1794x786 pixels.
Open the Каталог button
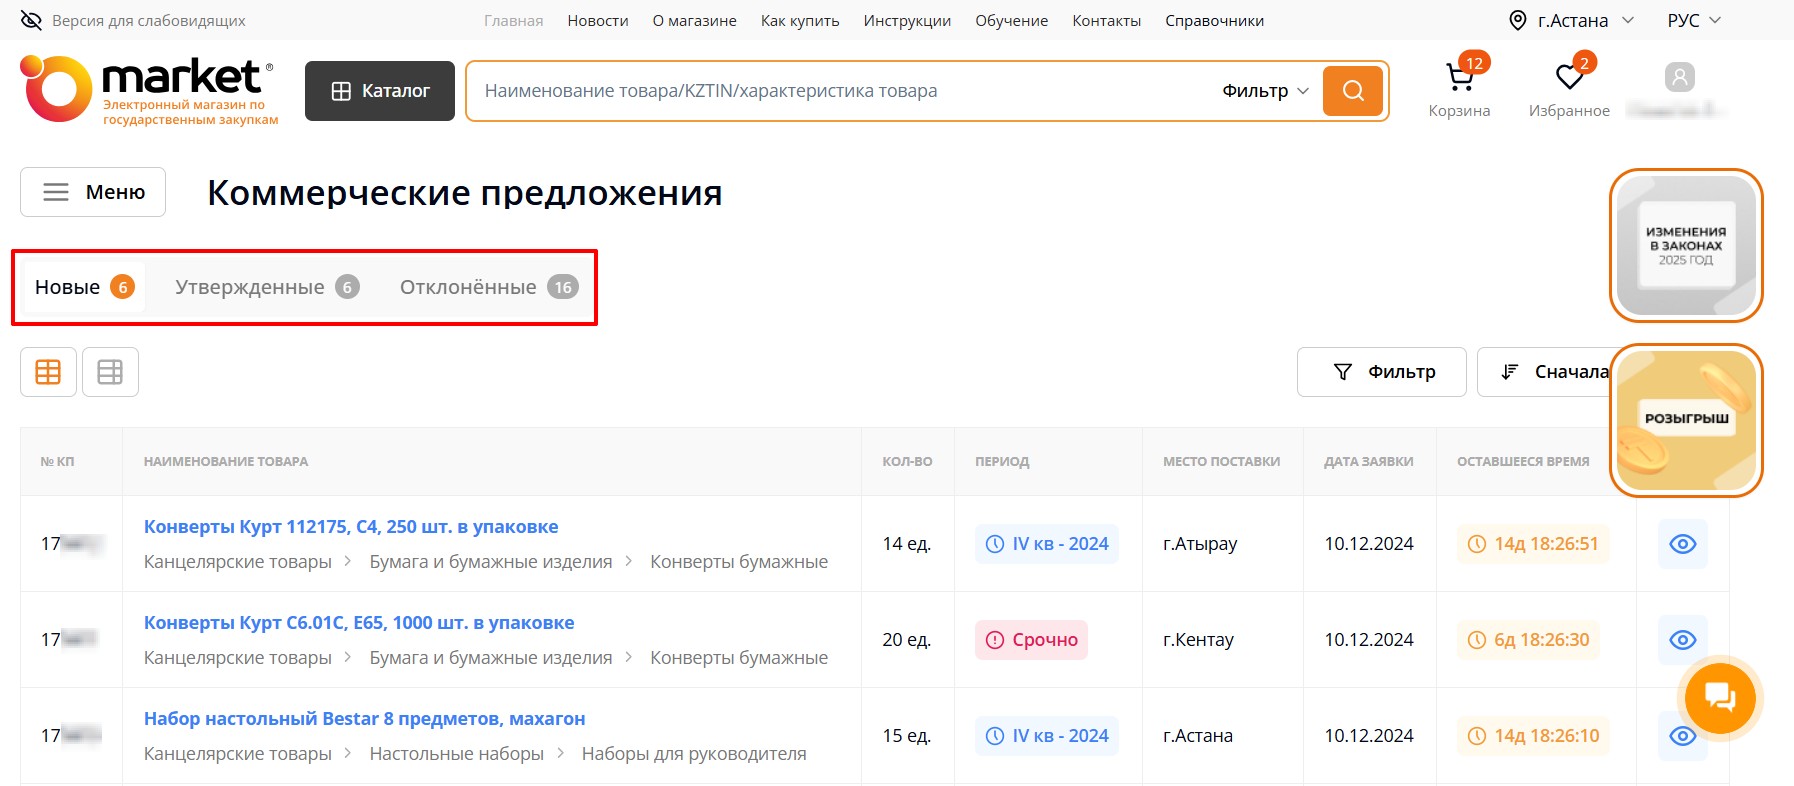pyautogui.click(x=380, y=91)
